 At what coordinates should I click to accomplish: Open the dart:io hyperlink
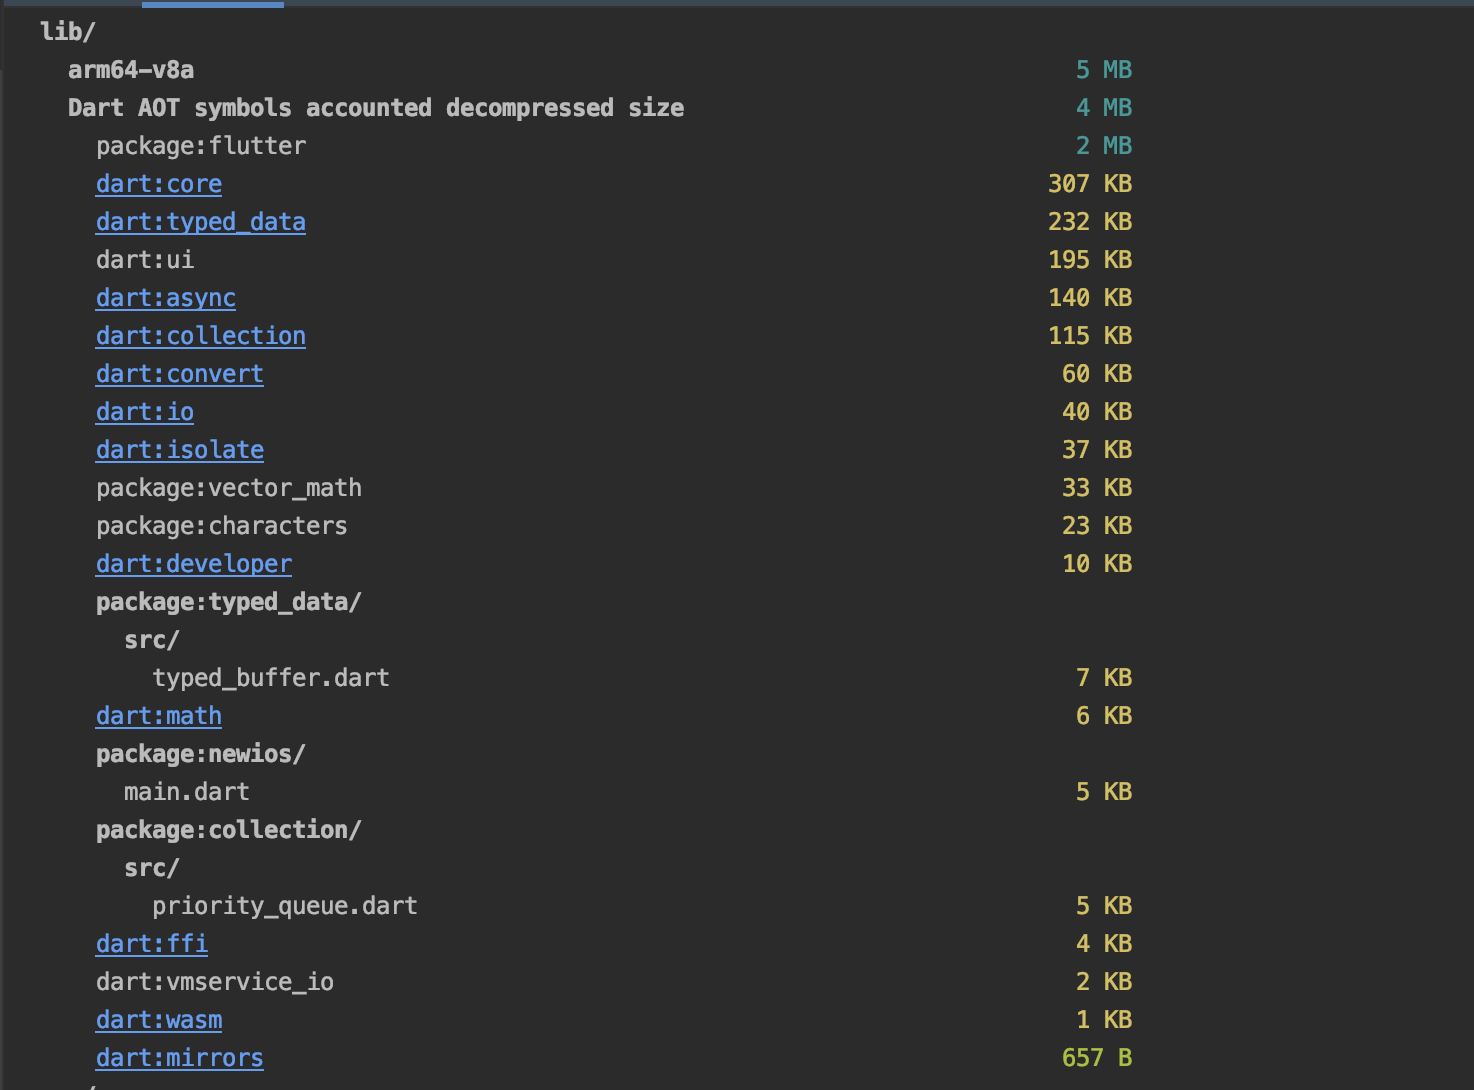pos(144,411)
